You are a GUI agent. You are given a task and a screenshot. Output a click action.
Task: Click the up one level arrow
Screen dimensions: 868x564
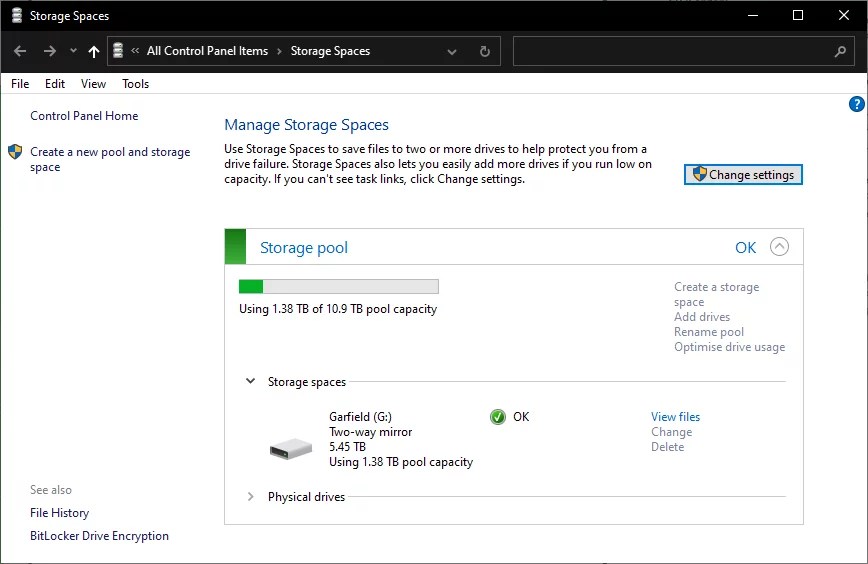point(94,51)
